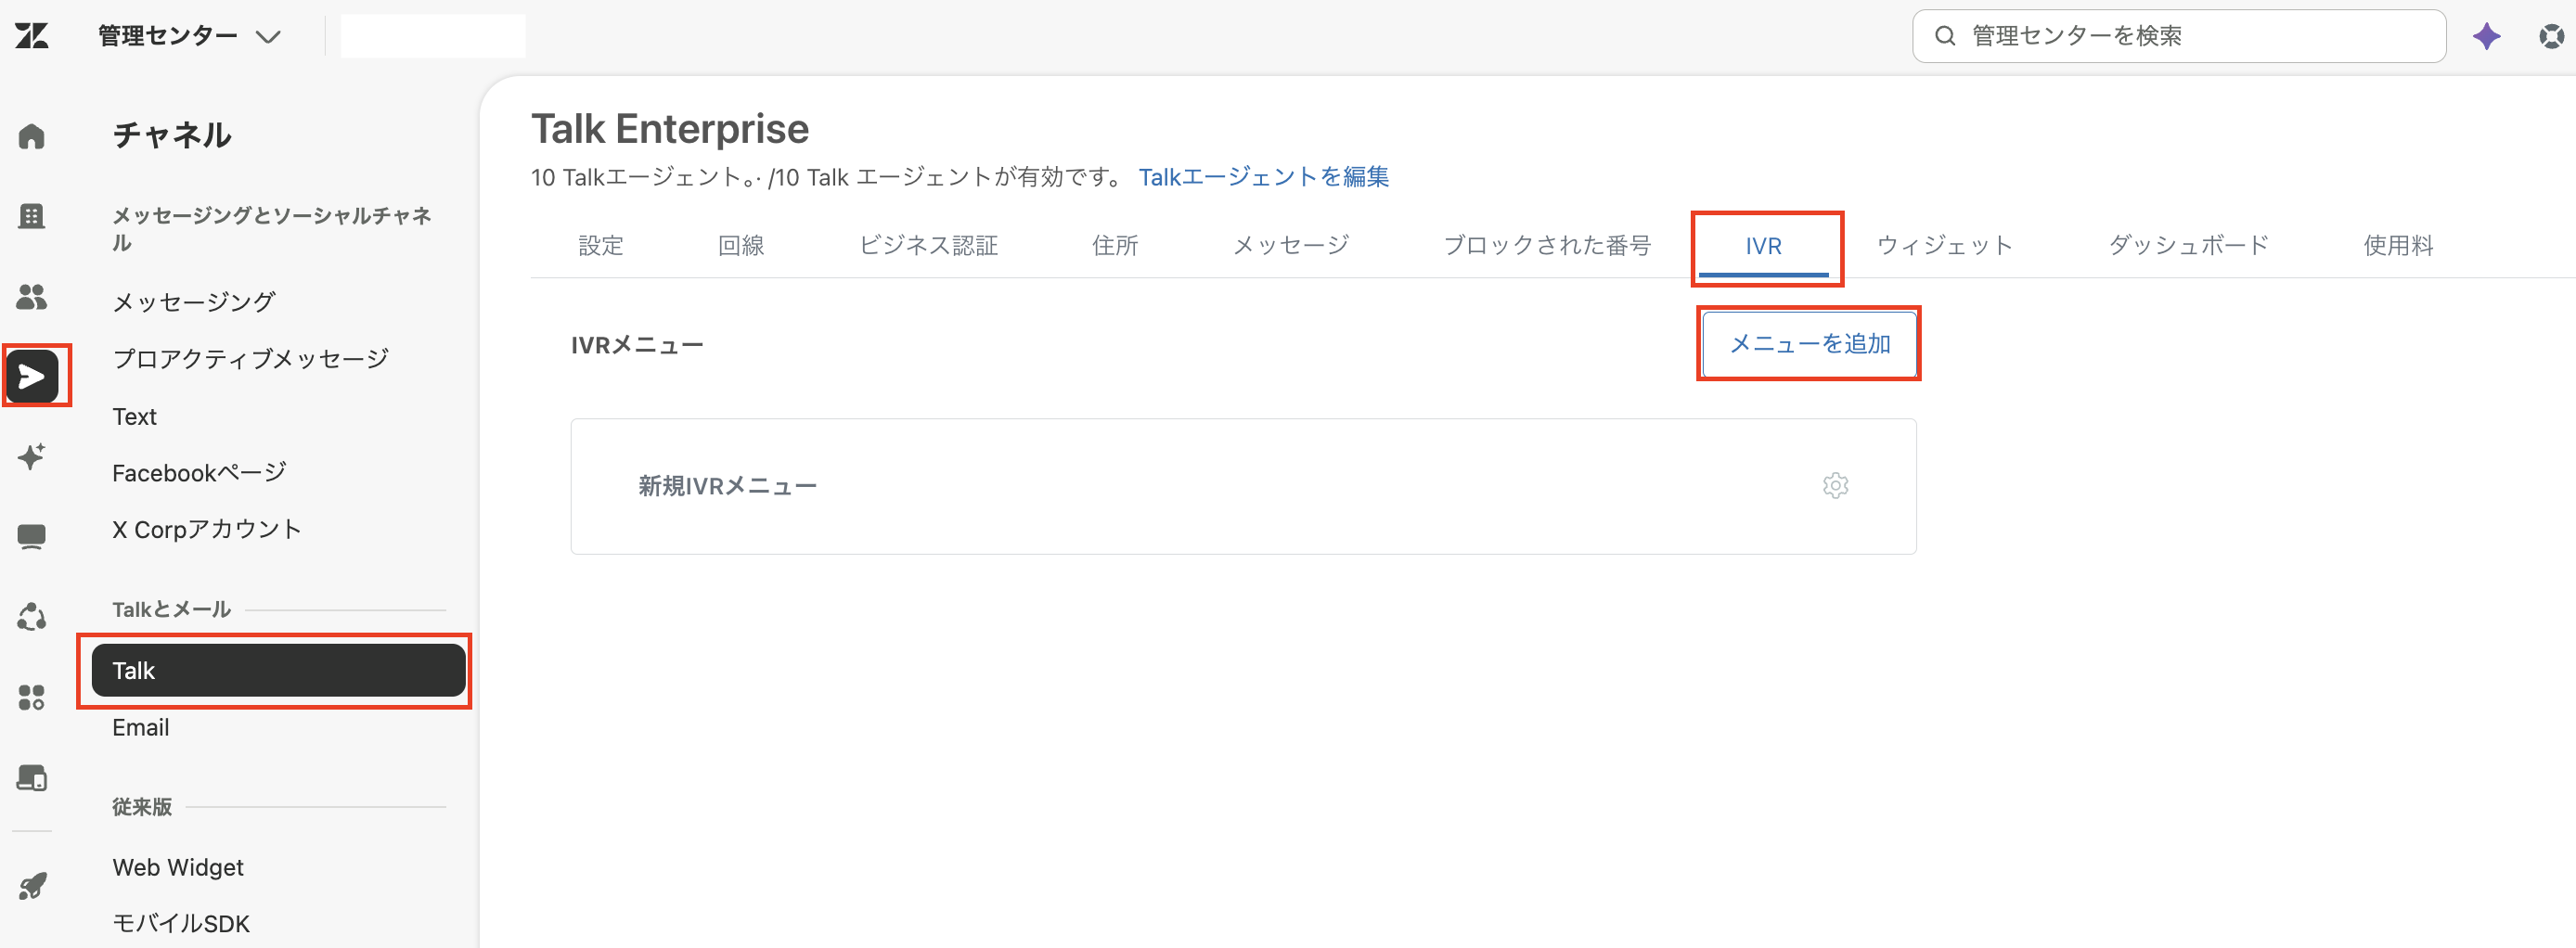
Task: Open the People icon in sidebar
Action: (32, 296)
